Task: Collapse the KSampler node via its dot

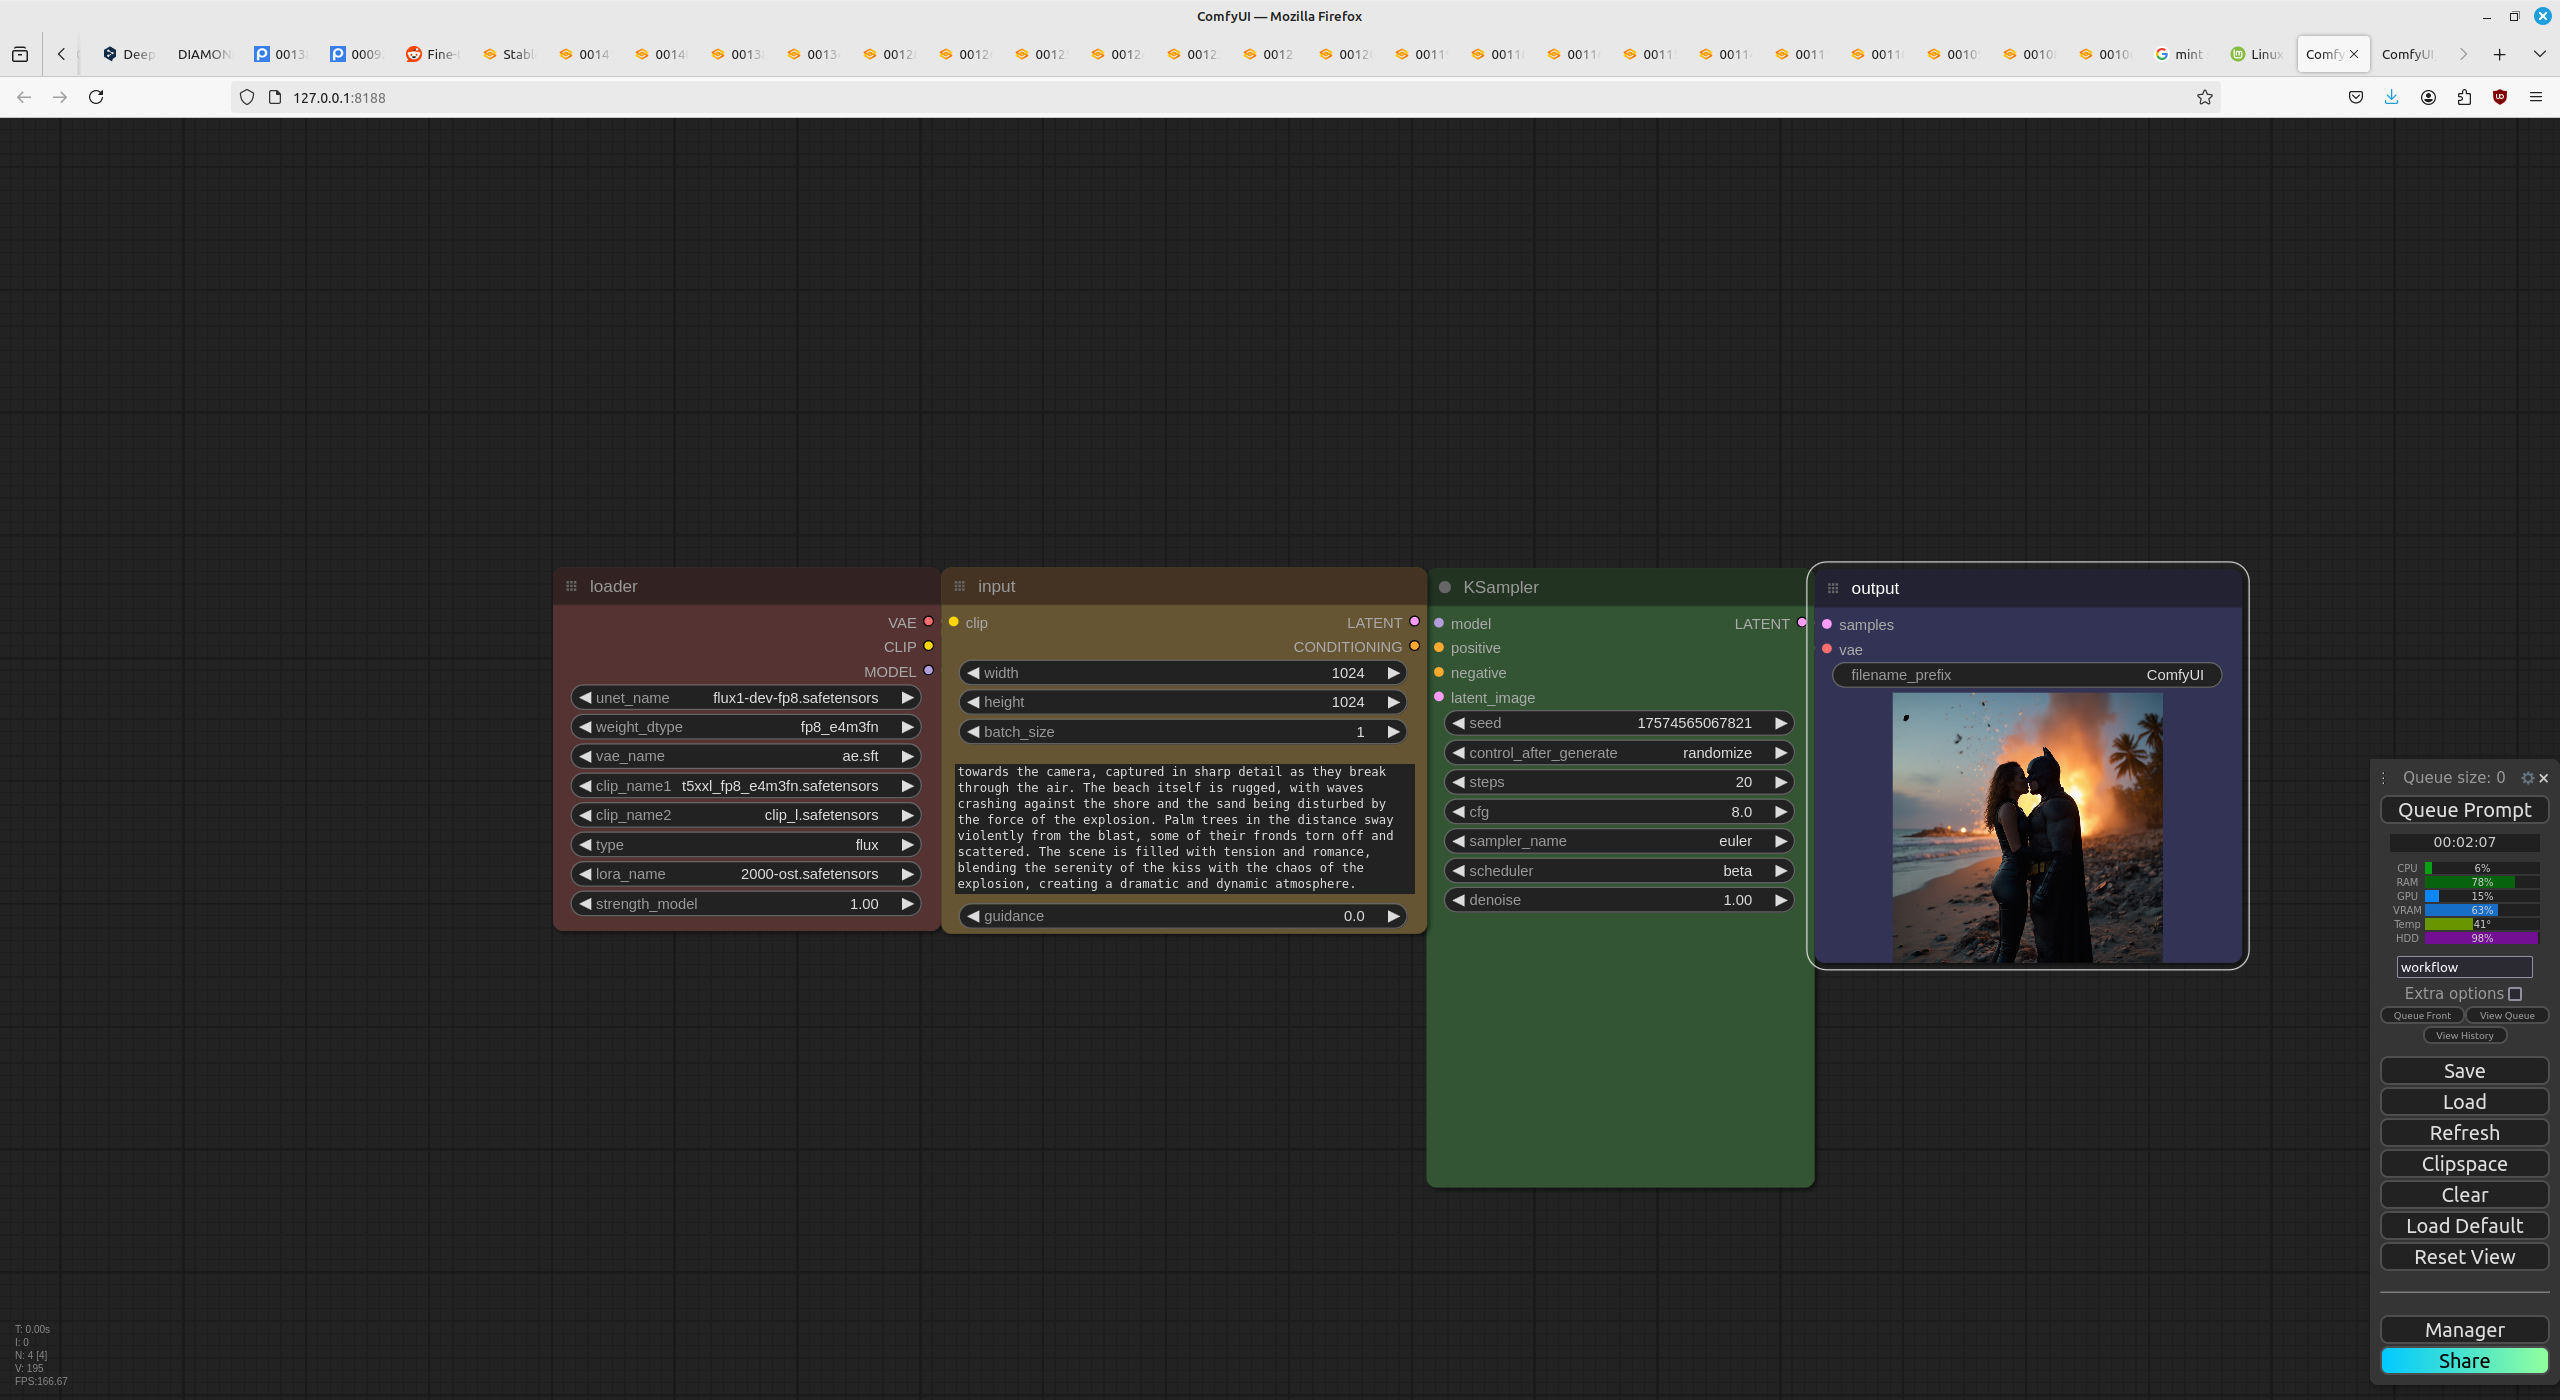Action: point(1445,587)
